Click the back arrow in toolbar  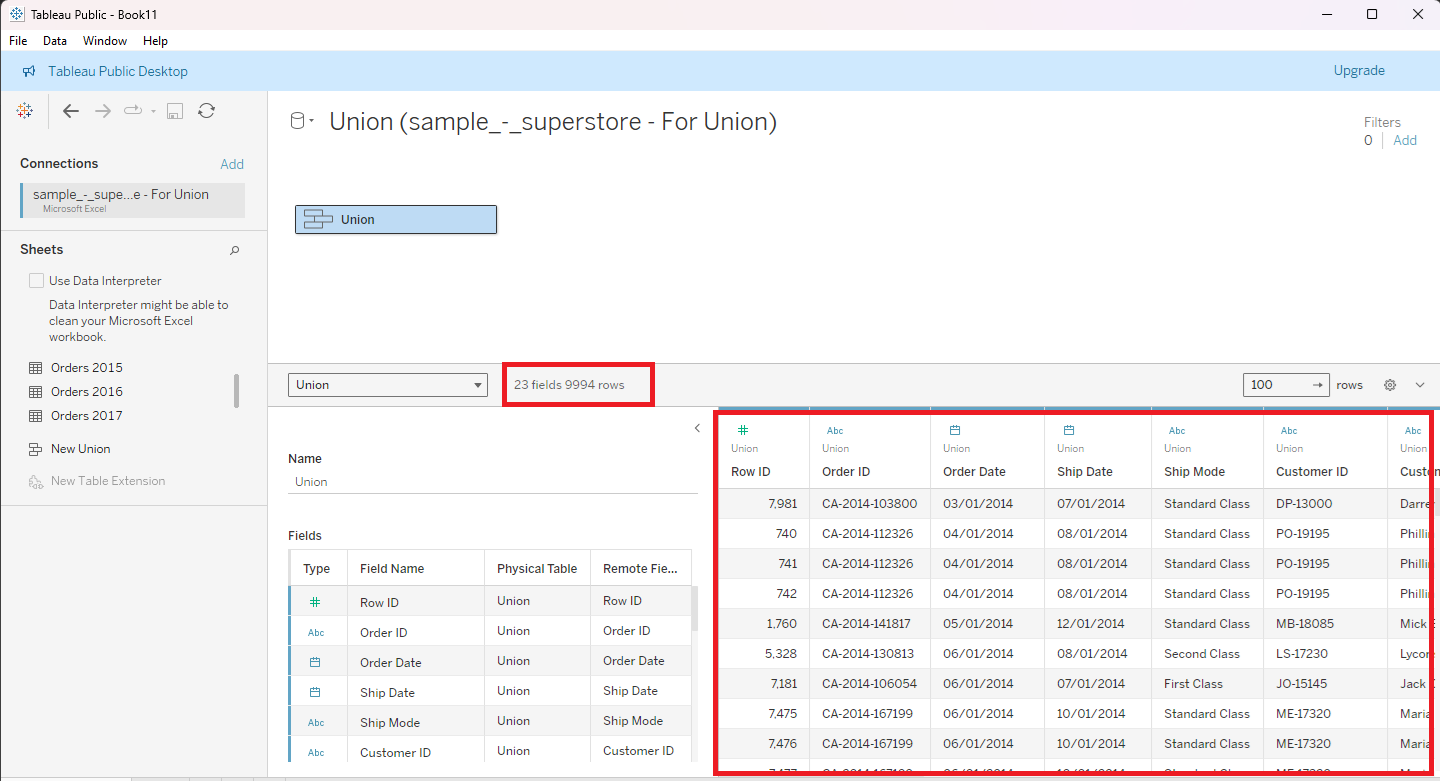coord(70,111)
